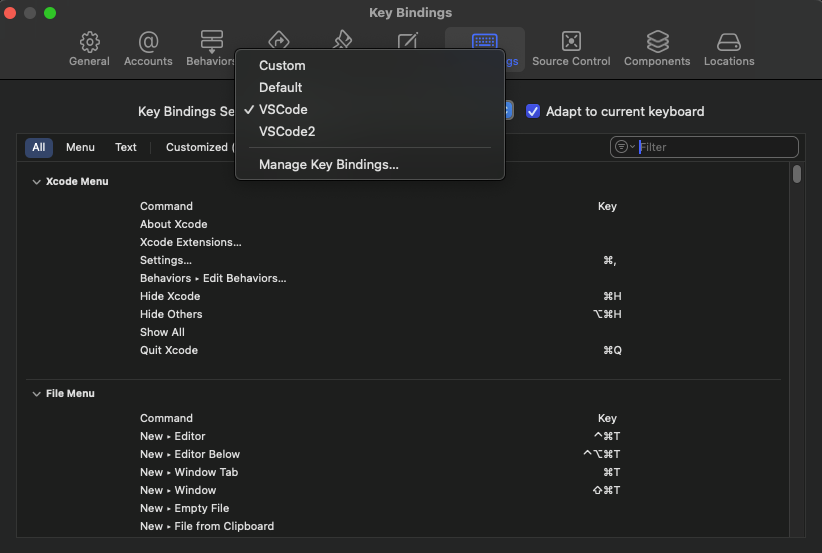Image resolution: width=822 pixels, height=553 pixels.
Task: Click the ⌥⌘H key shortcut cell
Action: 607,315
